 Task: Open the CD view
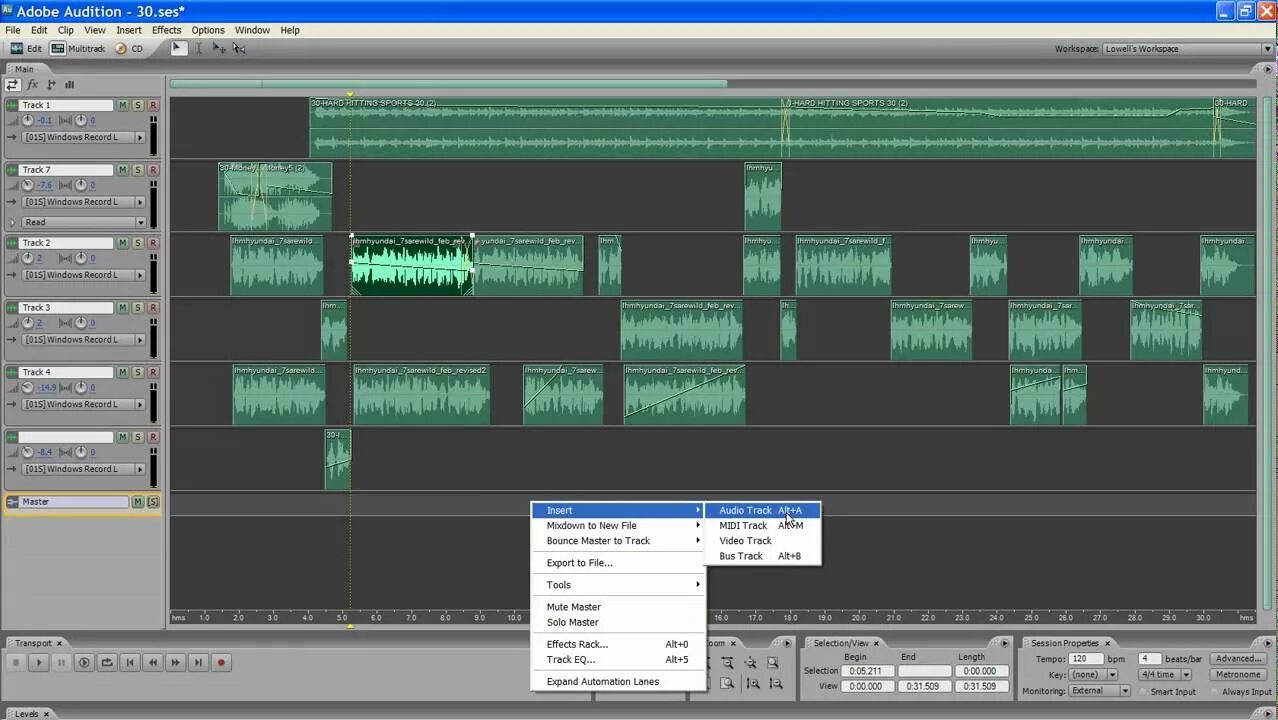pyautogui.click(x=129, y=48)
